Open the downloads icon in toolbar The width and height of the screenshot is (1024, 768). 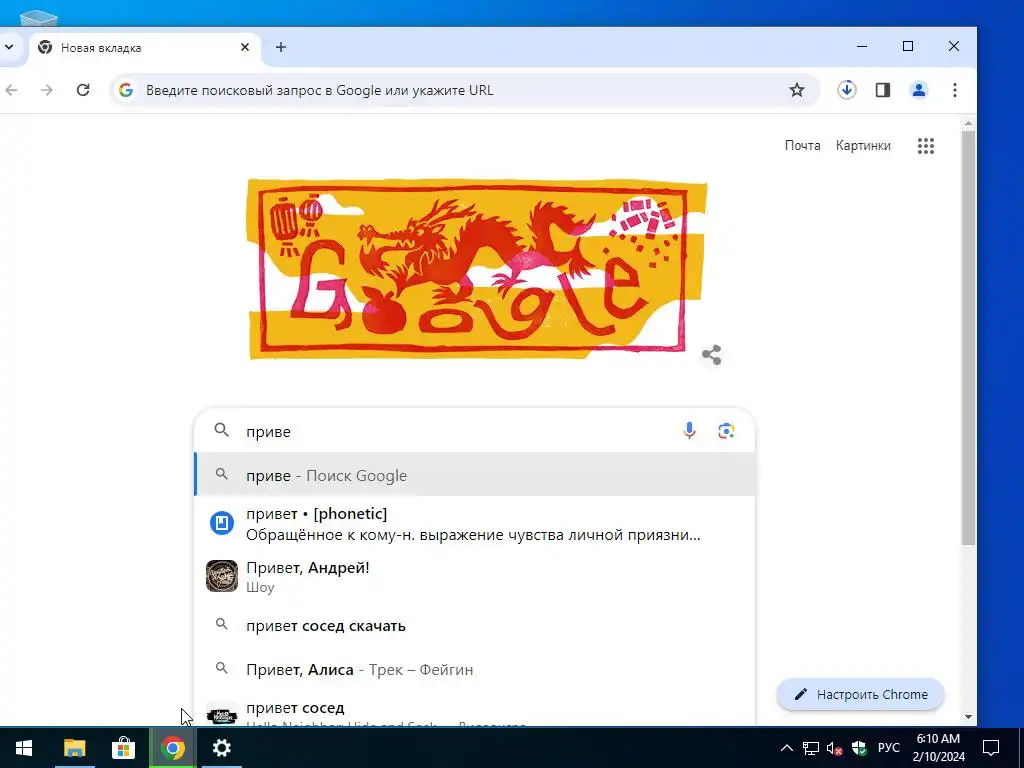[847, 90]
